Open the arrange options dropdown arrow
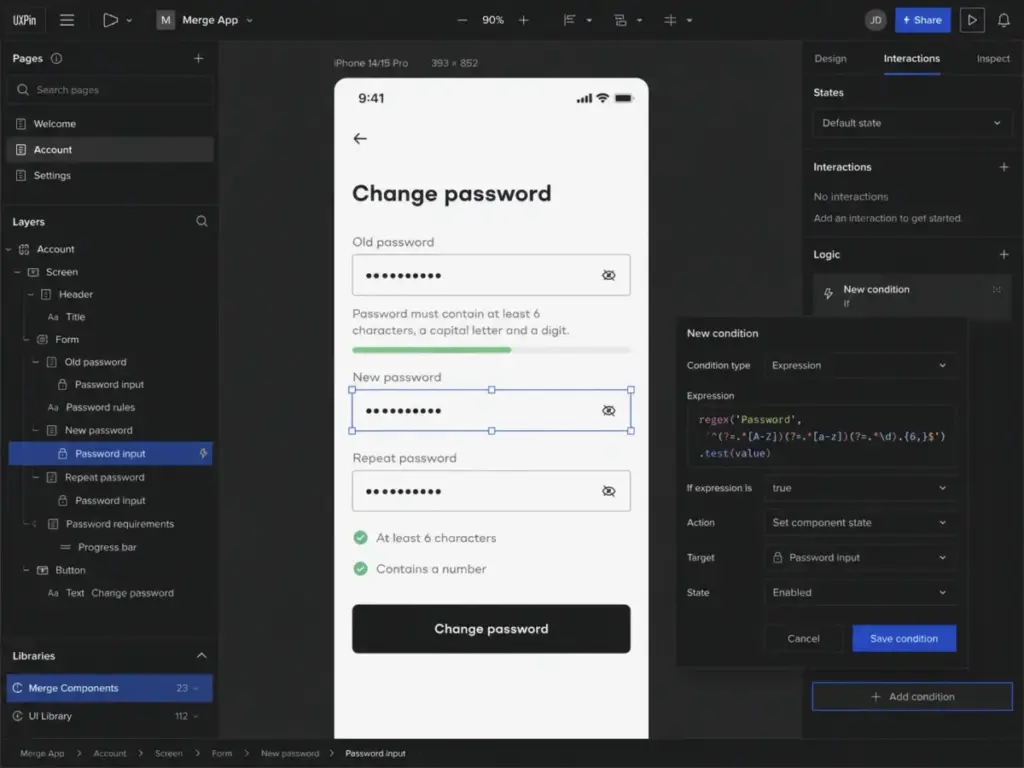The height and width of the screenshot is (768, 1024). (639, 20)
